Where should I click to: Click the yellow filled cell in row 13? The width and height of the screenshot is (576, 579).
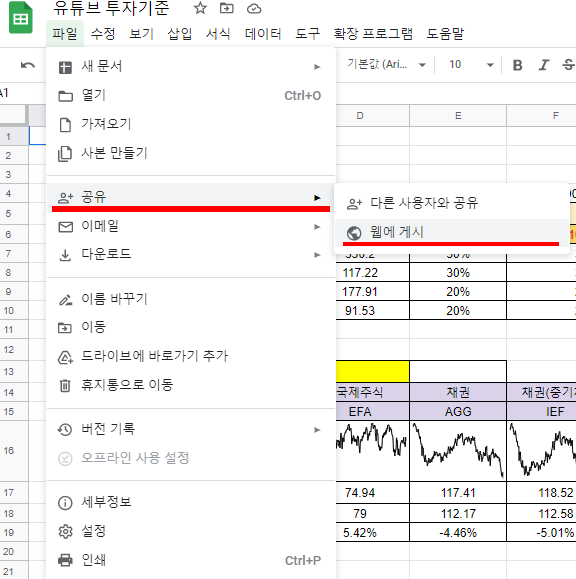[x=373, y=371]
